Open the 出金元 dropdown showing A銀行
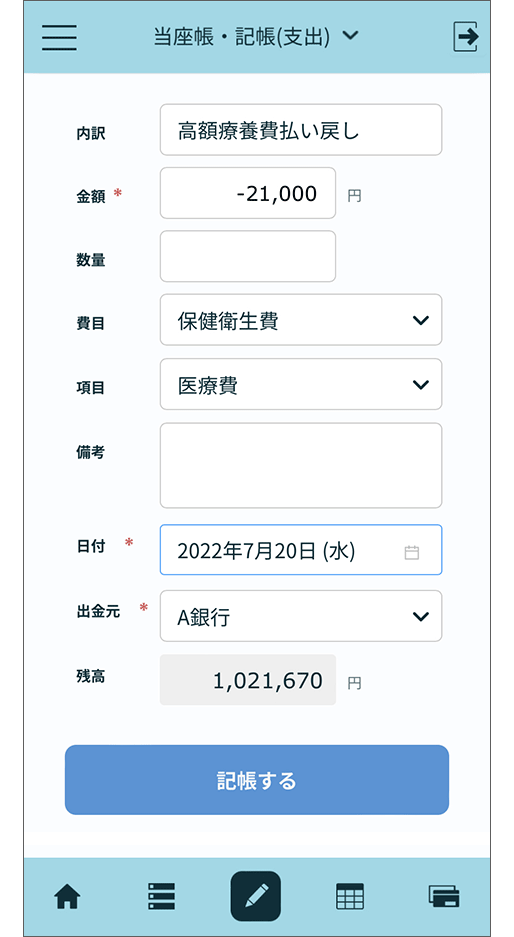Screen dimensions: 514x937 click(x=301, y=616)
